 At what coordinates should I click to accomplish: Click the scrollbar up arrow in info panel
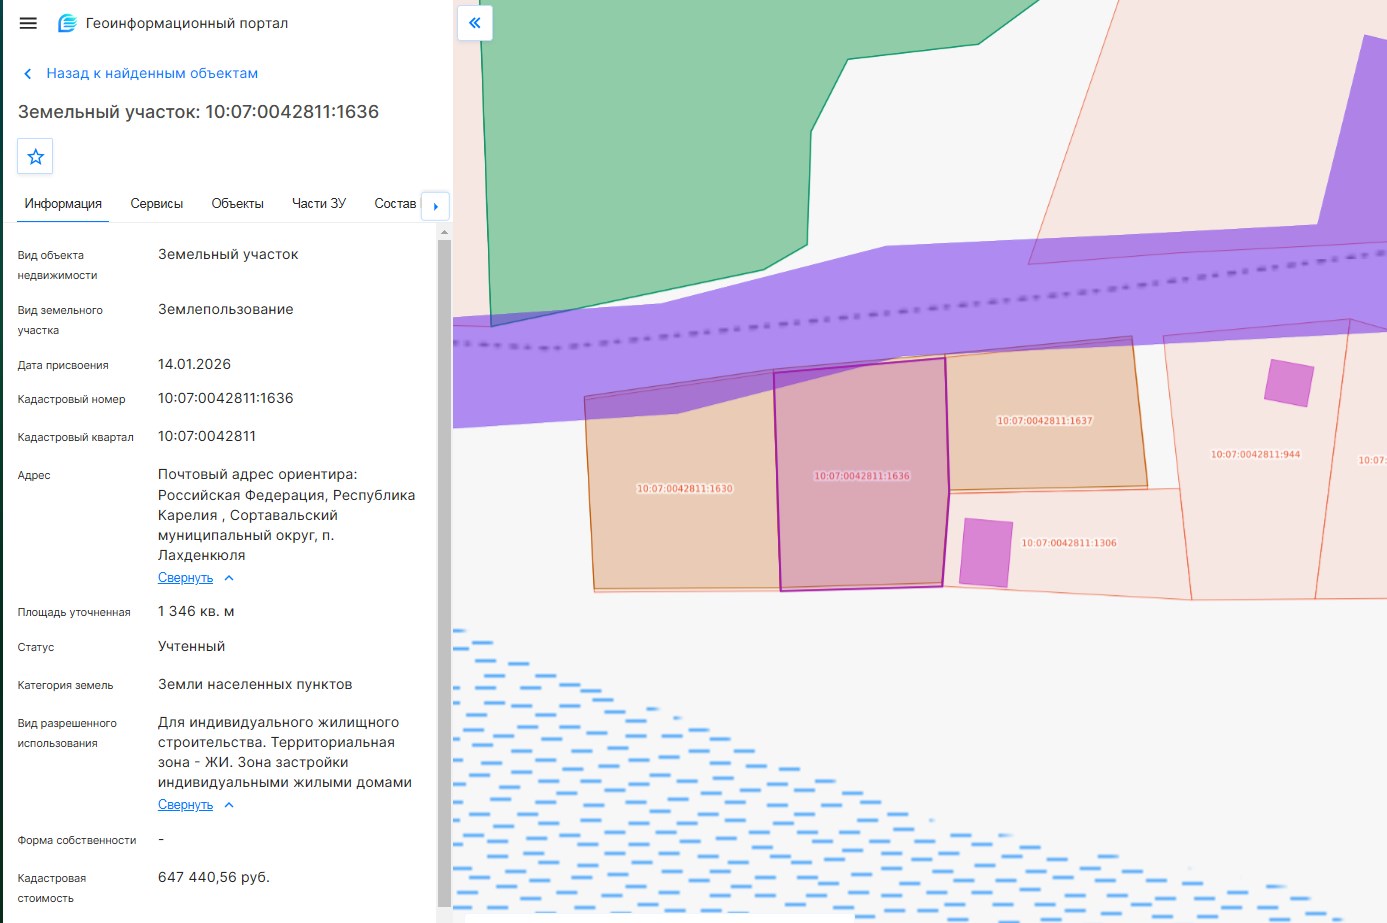coord(444,232)
